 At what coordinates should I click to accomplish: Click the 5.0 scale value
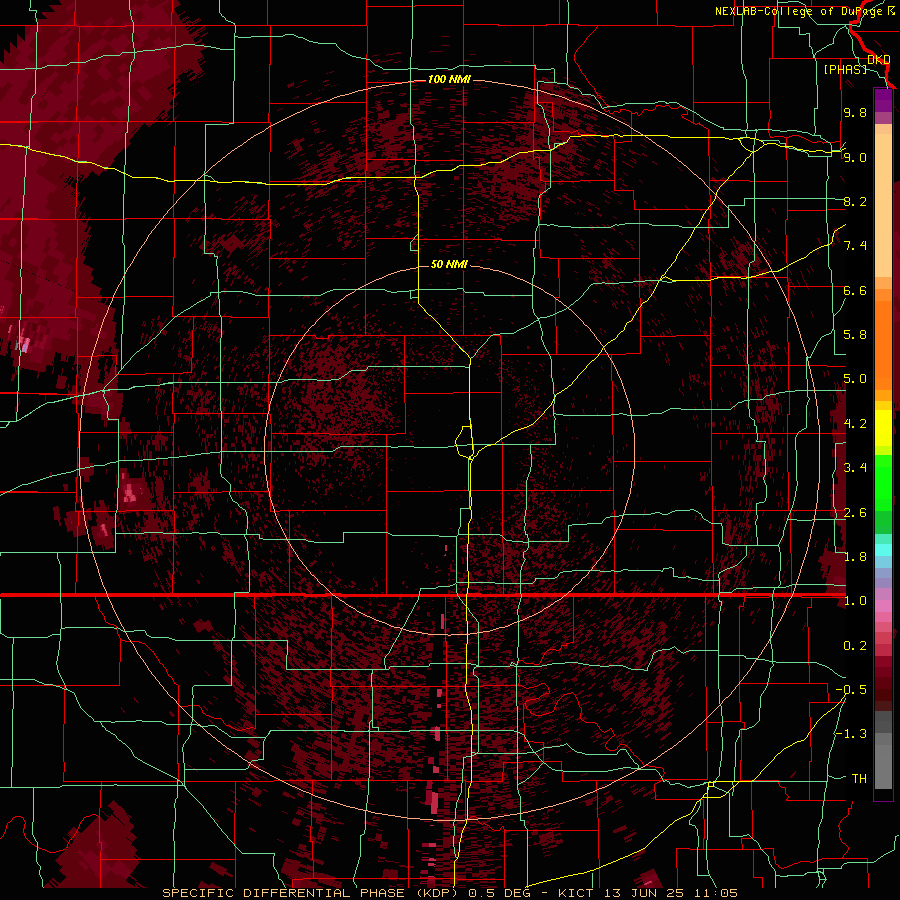tap(855, 379)
